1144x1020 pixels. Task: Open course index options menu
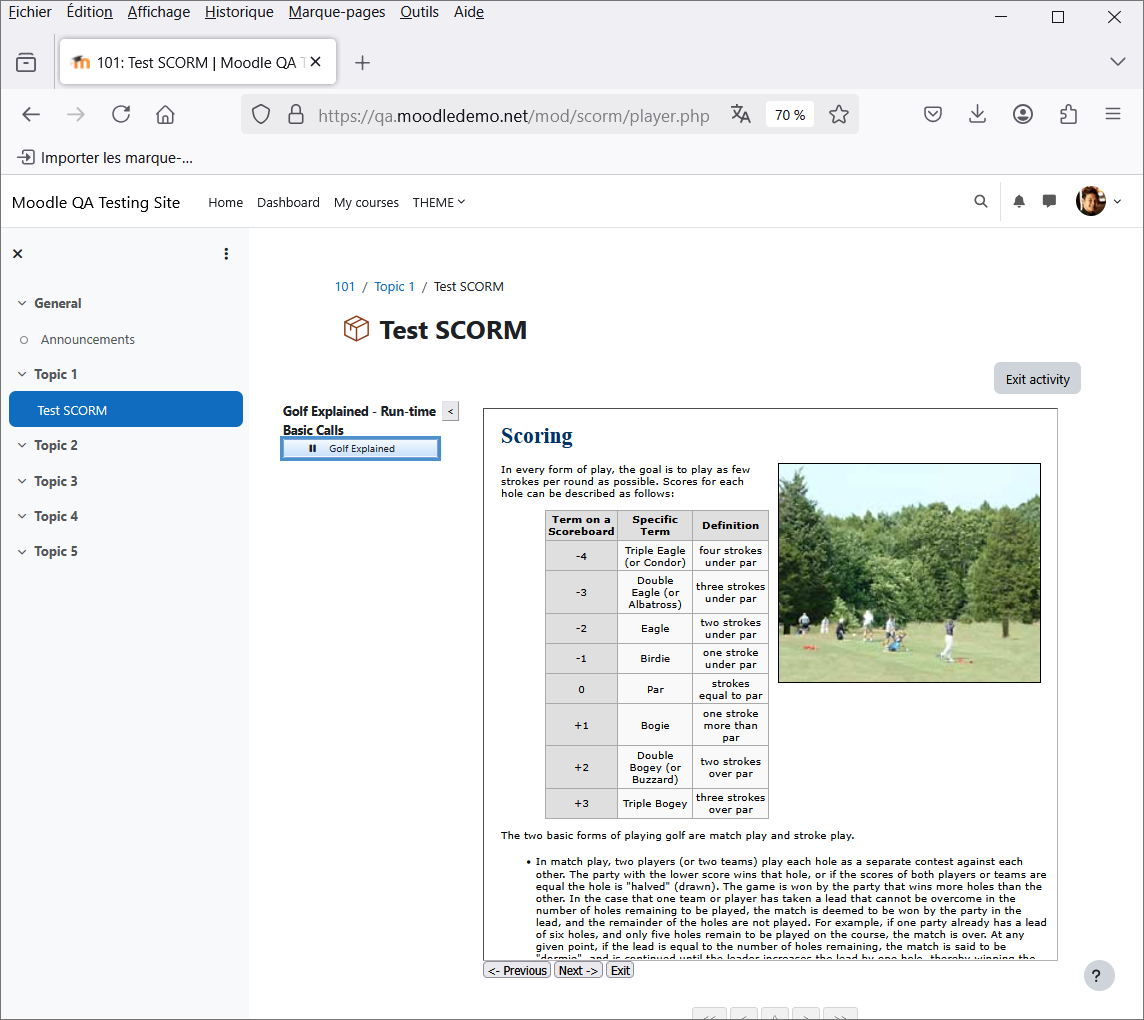[x=226, y=254]
